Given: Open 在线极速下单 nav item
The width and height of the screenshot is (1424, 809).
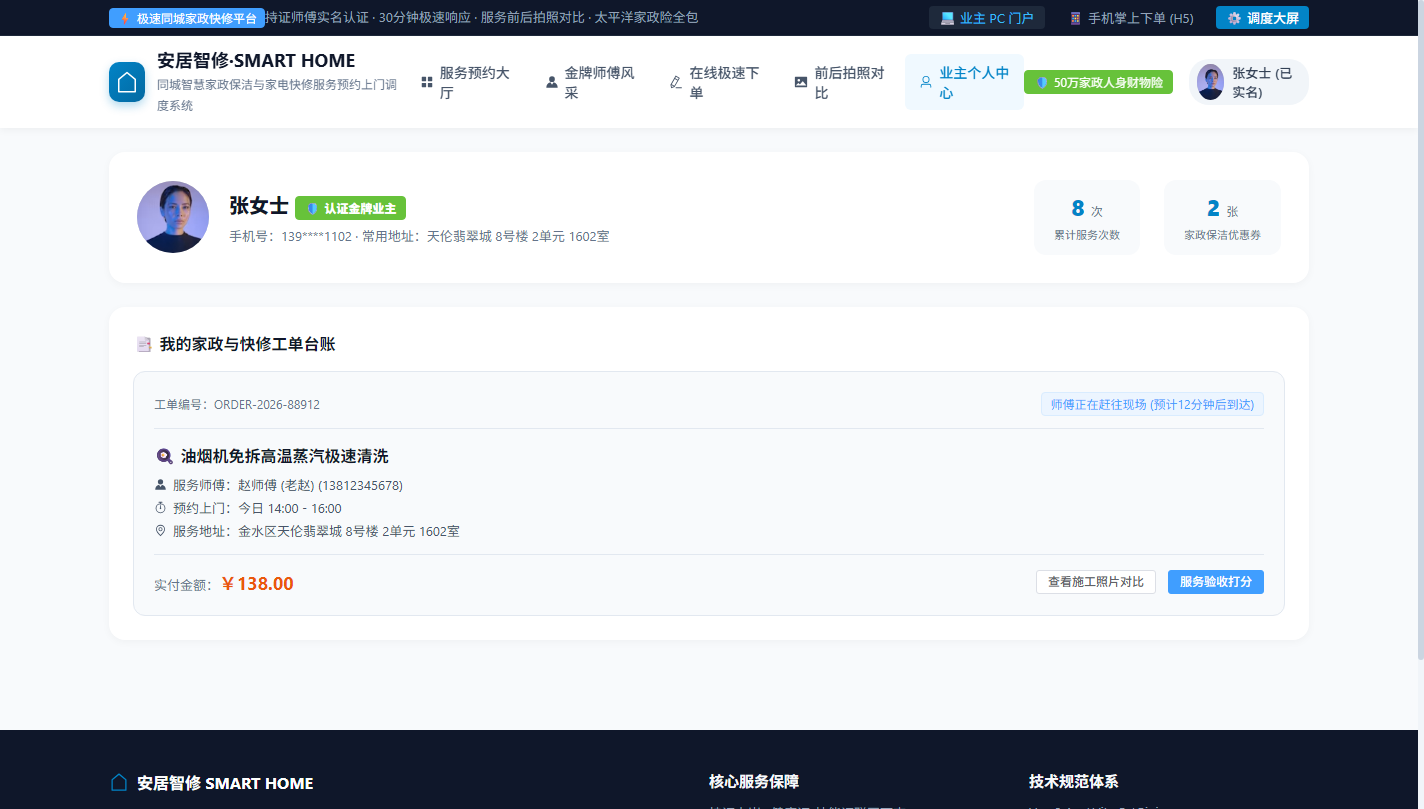Looking at the screenshot, I should [717, 82].
